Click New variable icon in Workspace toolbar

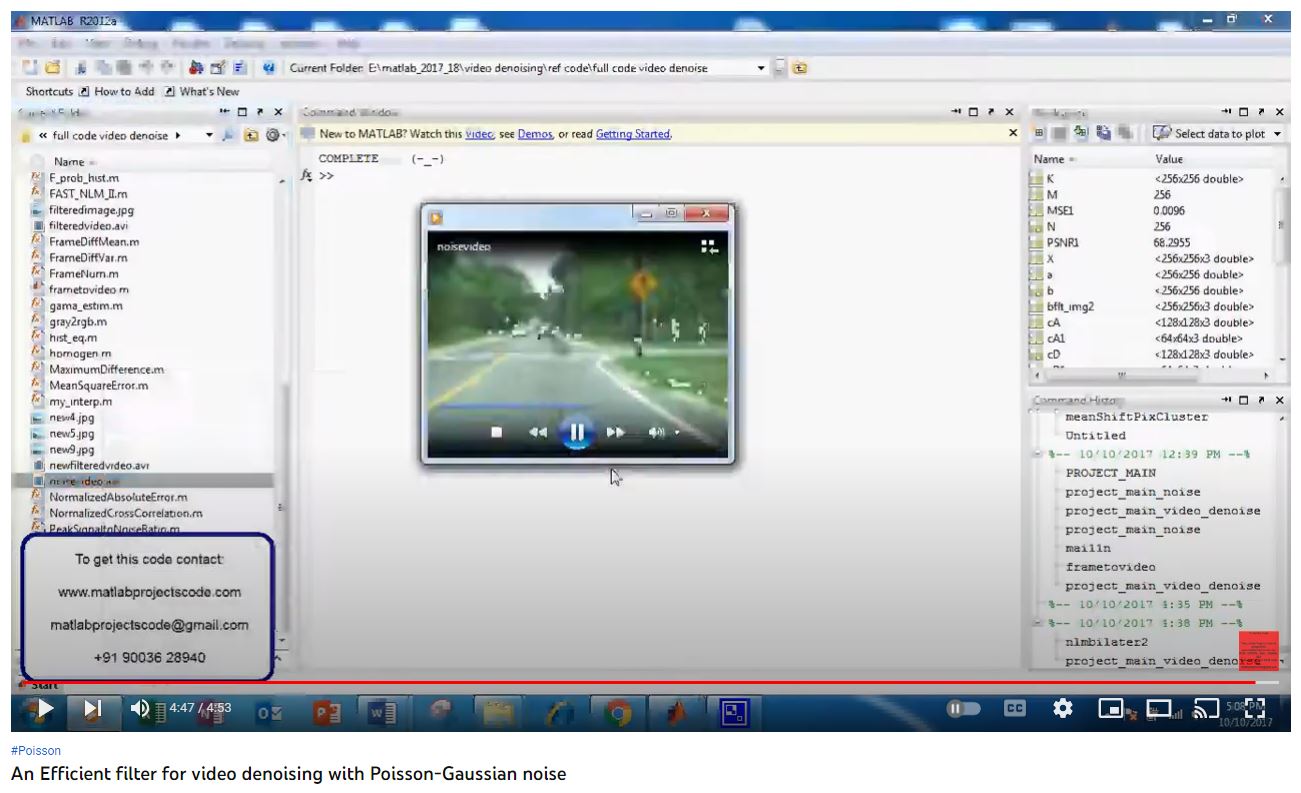click(x=1040, y=134)
